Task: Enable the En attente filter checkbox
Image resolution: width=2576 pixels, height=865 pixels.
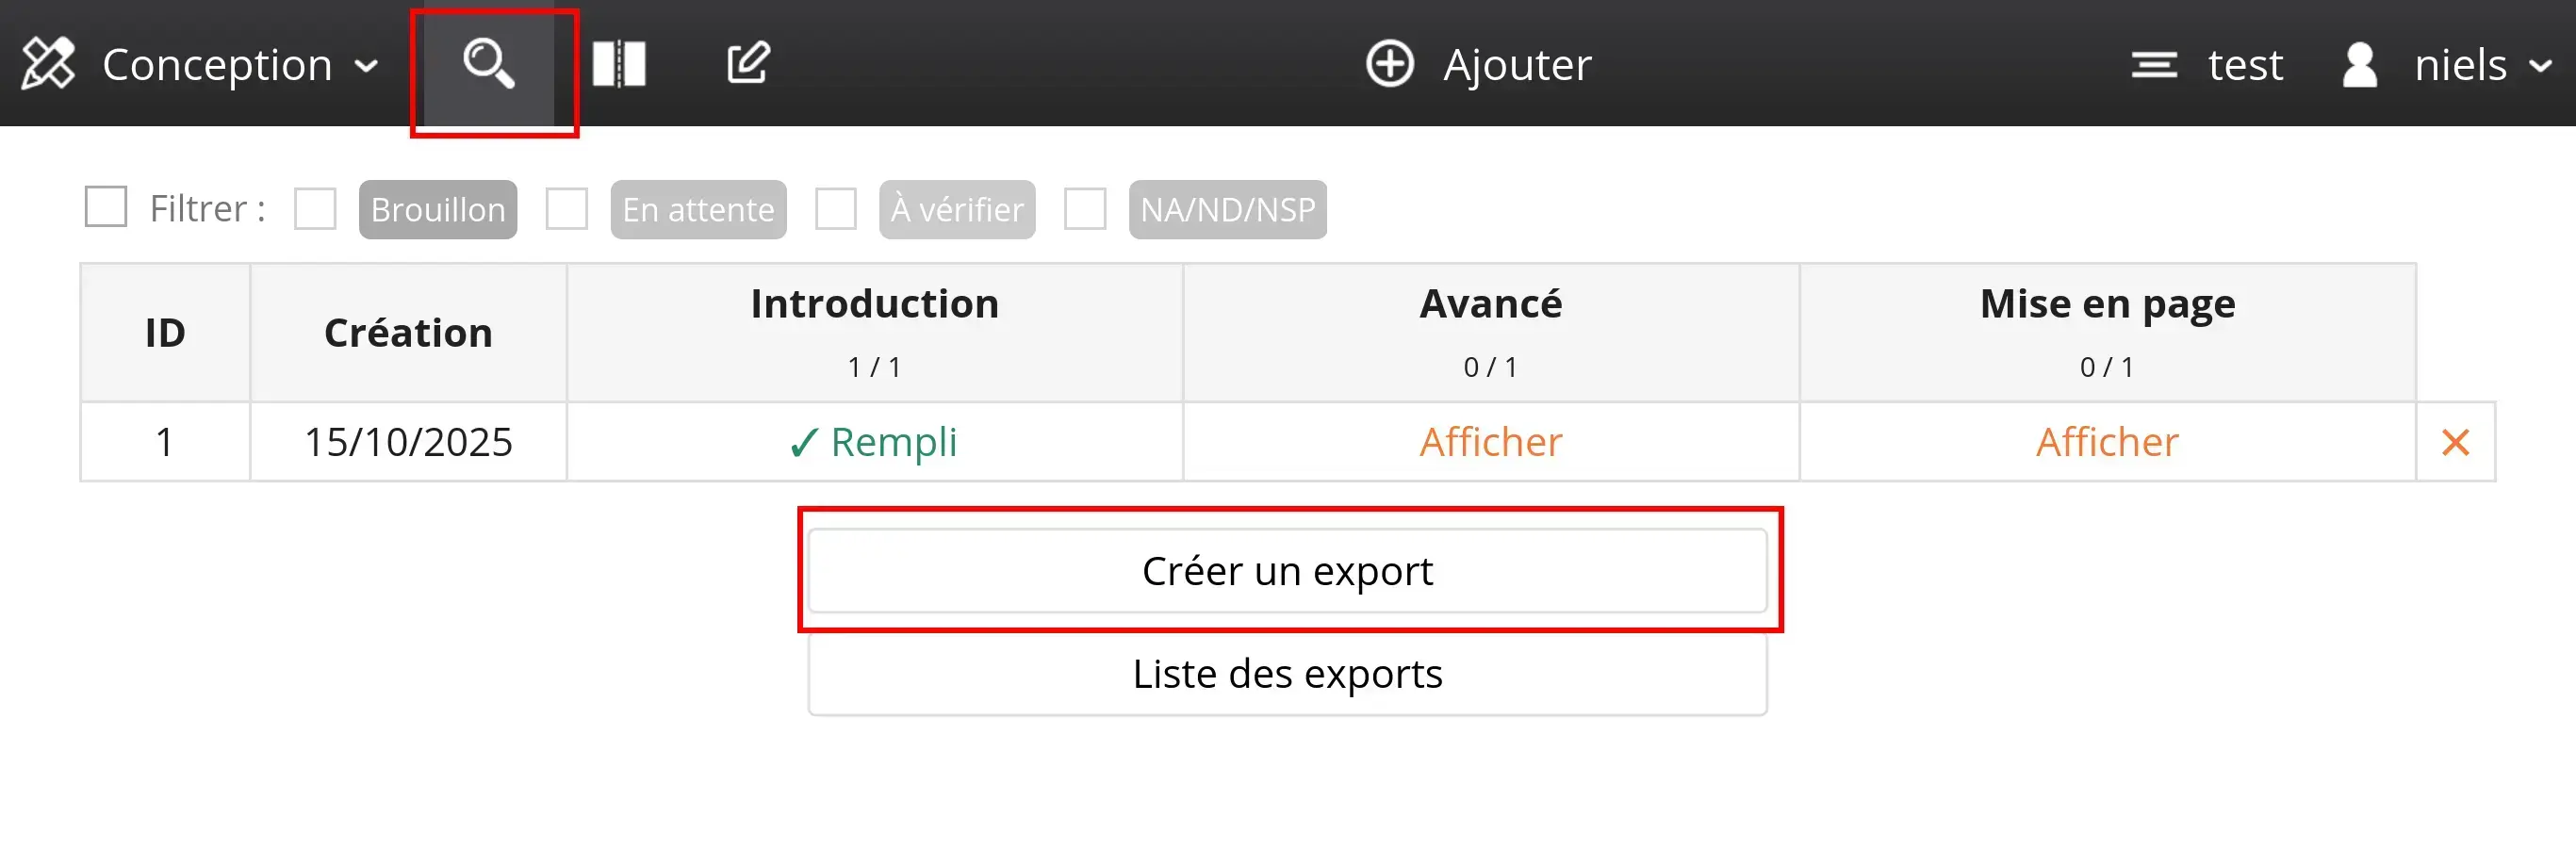Action: pos(567,209)
